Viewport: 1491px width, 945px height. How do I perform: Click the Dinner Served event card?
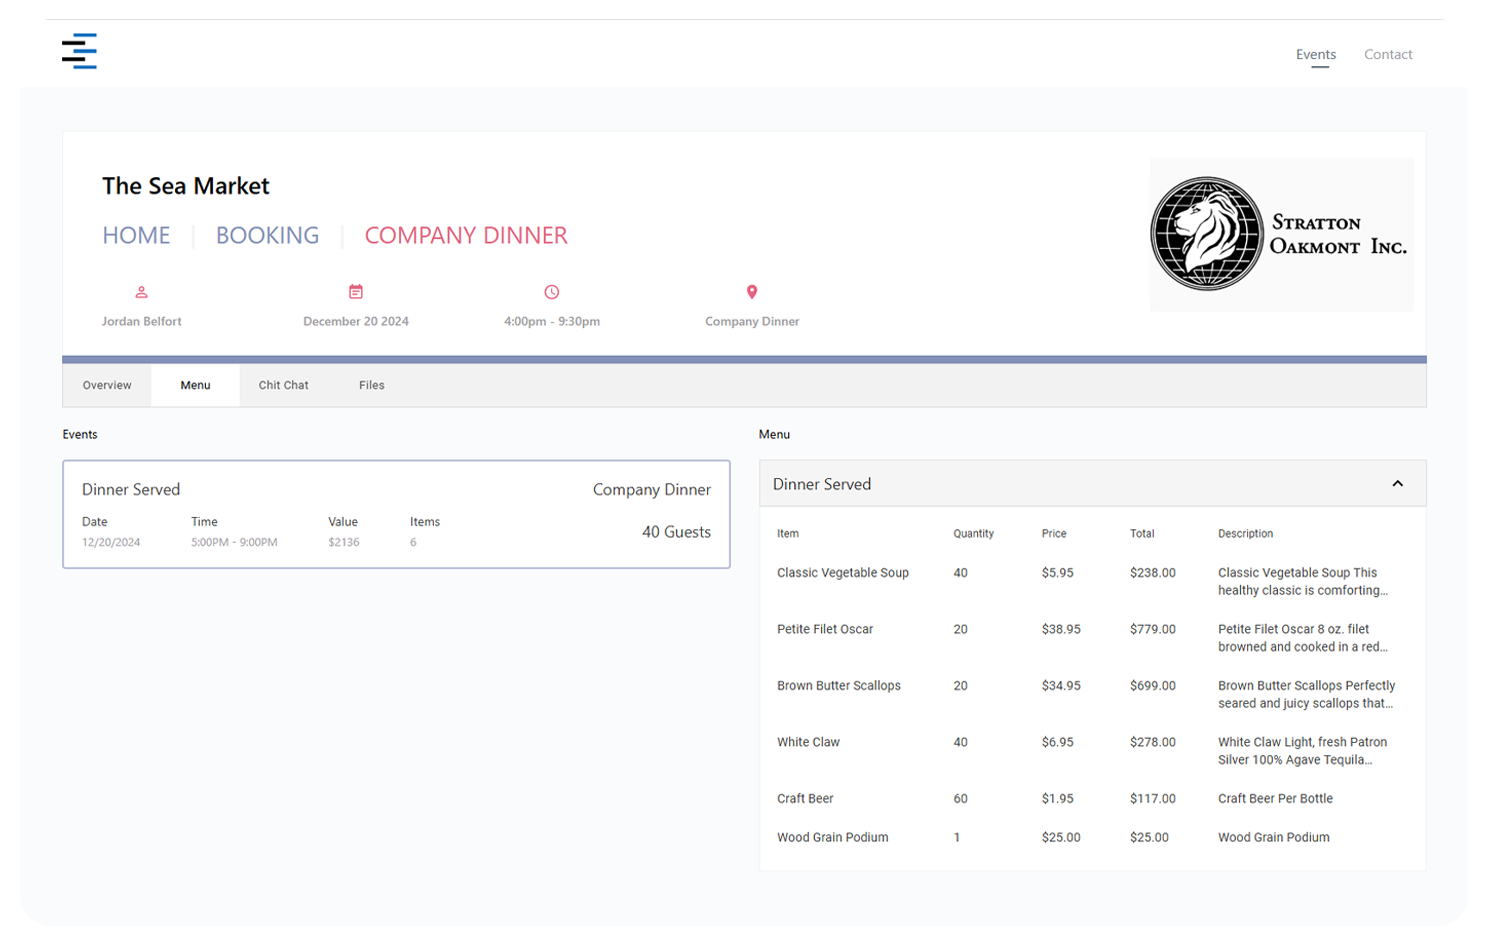396,514
